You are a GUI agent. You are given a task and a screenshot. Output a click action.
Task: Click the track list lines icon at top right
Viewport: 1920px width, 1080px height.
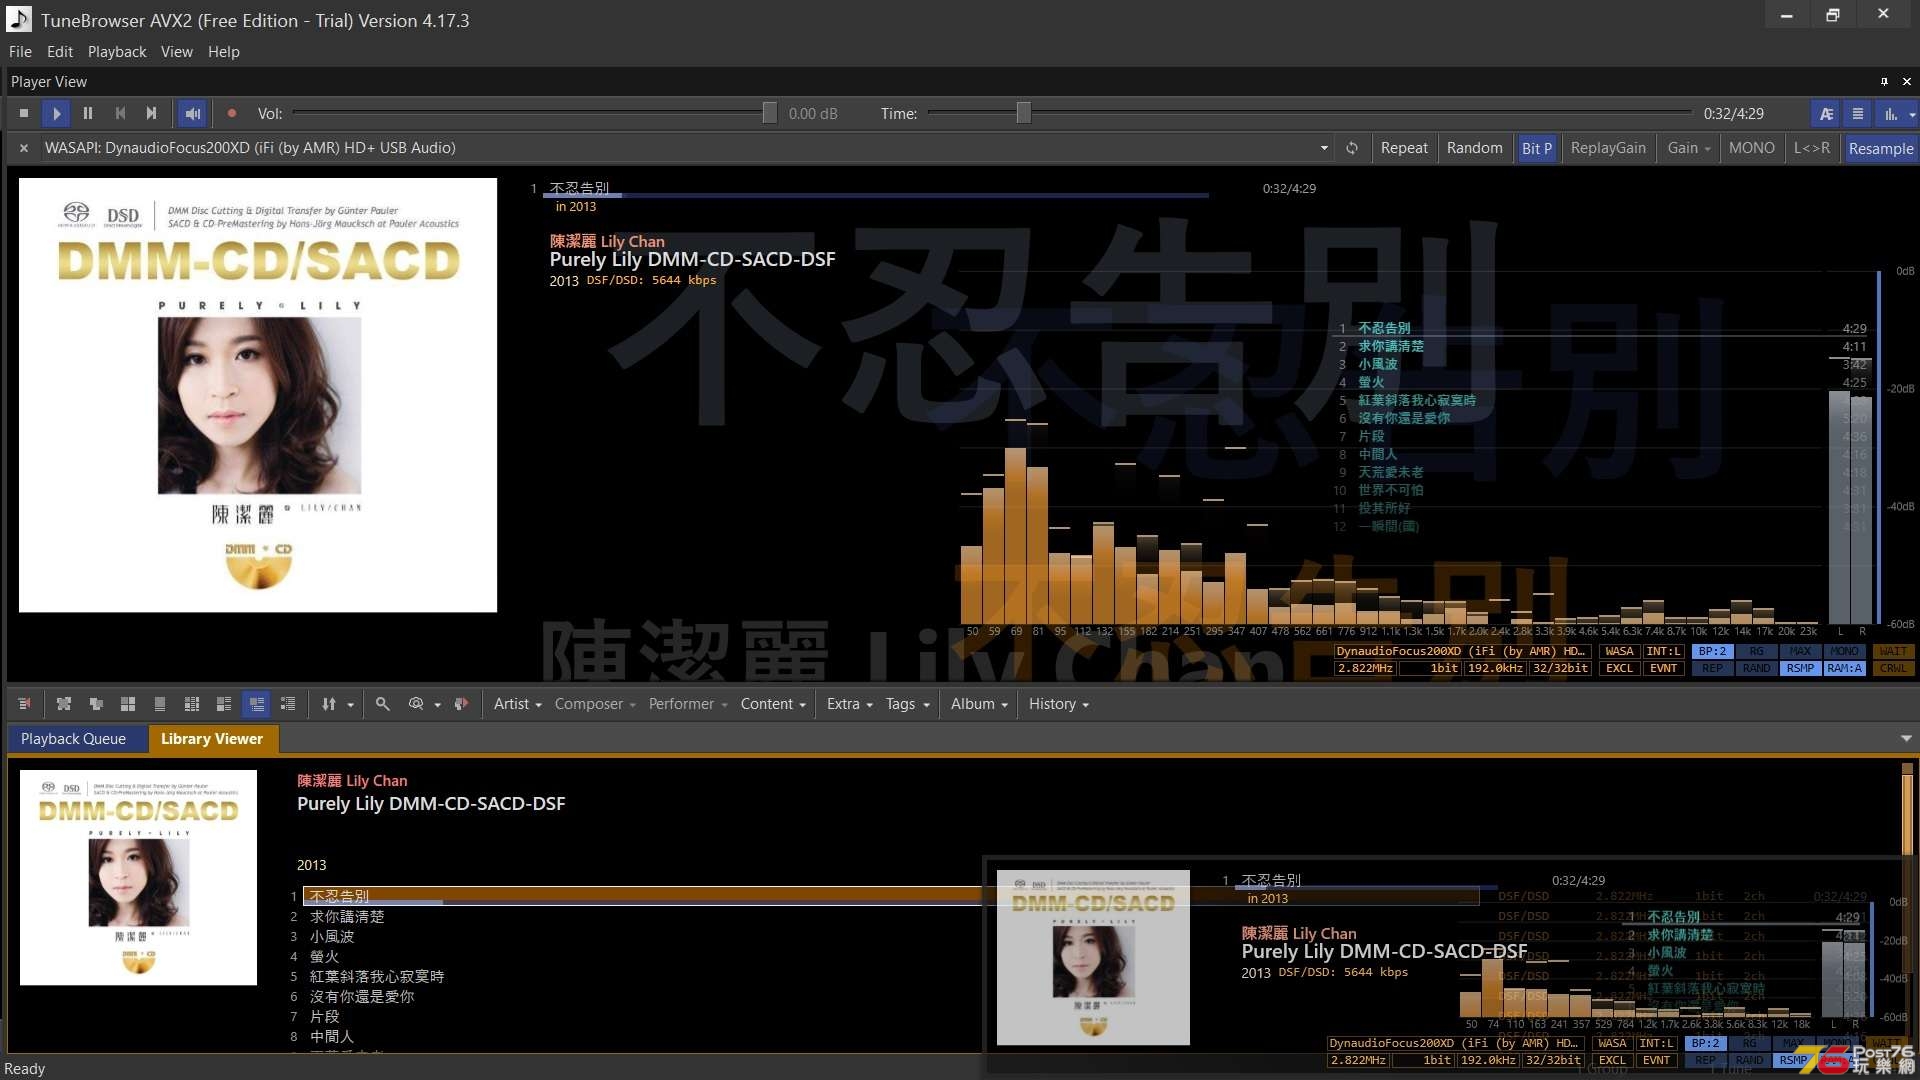point(1858,114)
